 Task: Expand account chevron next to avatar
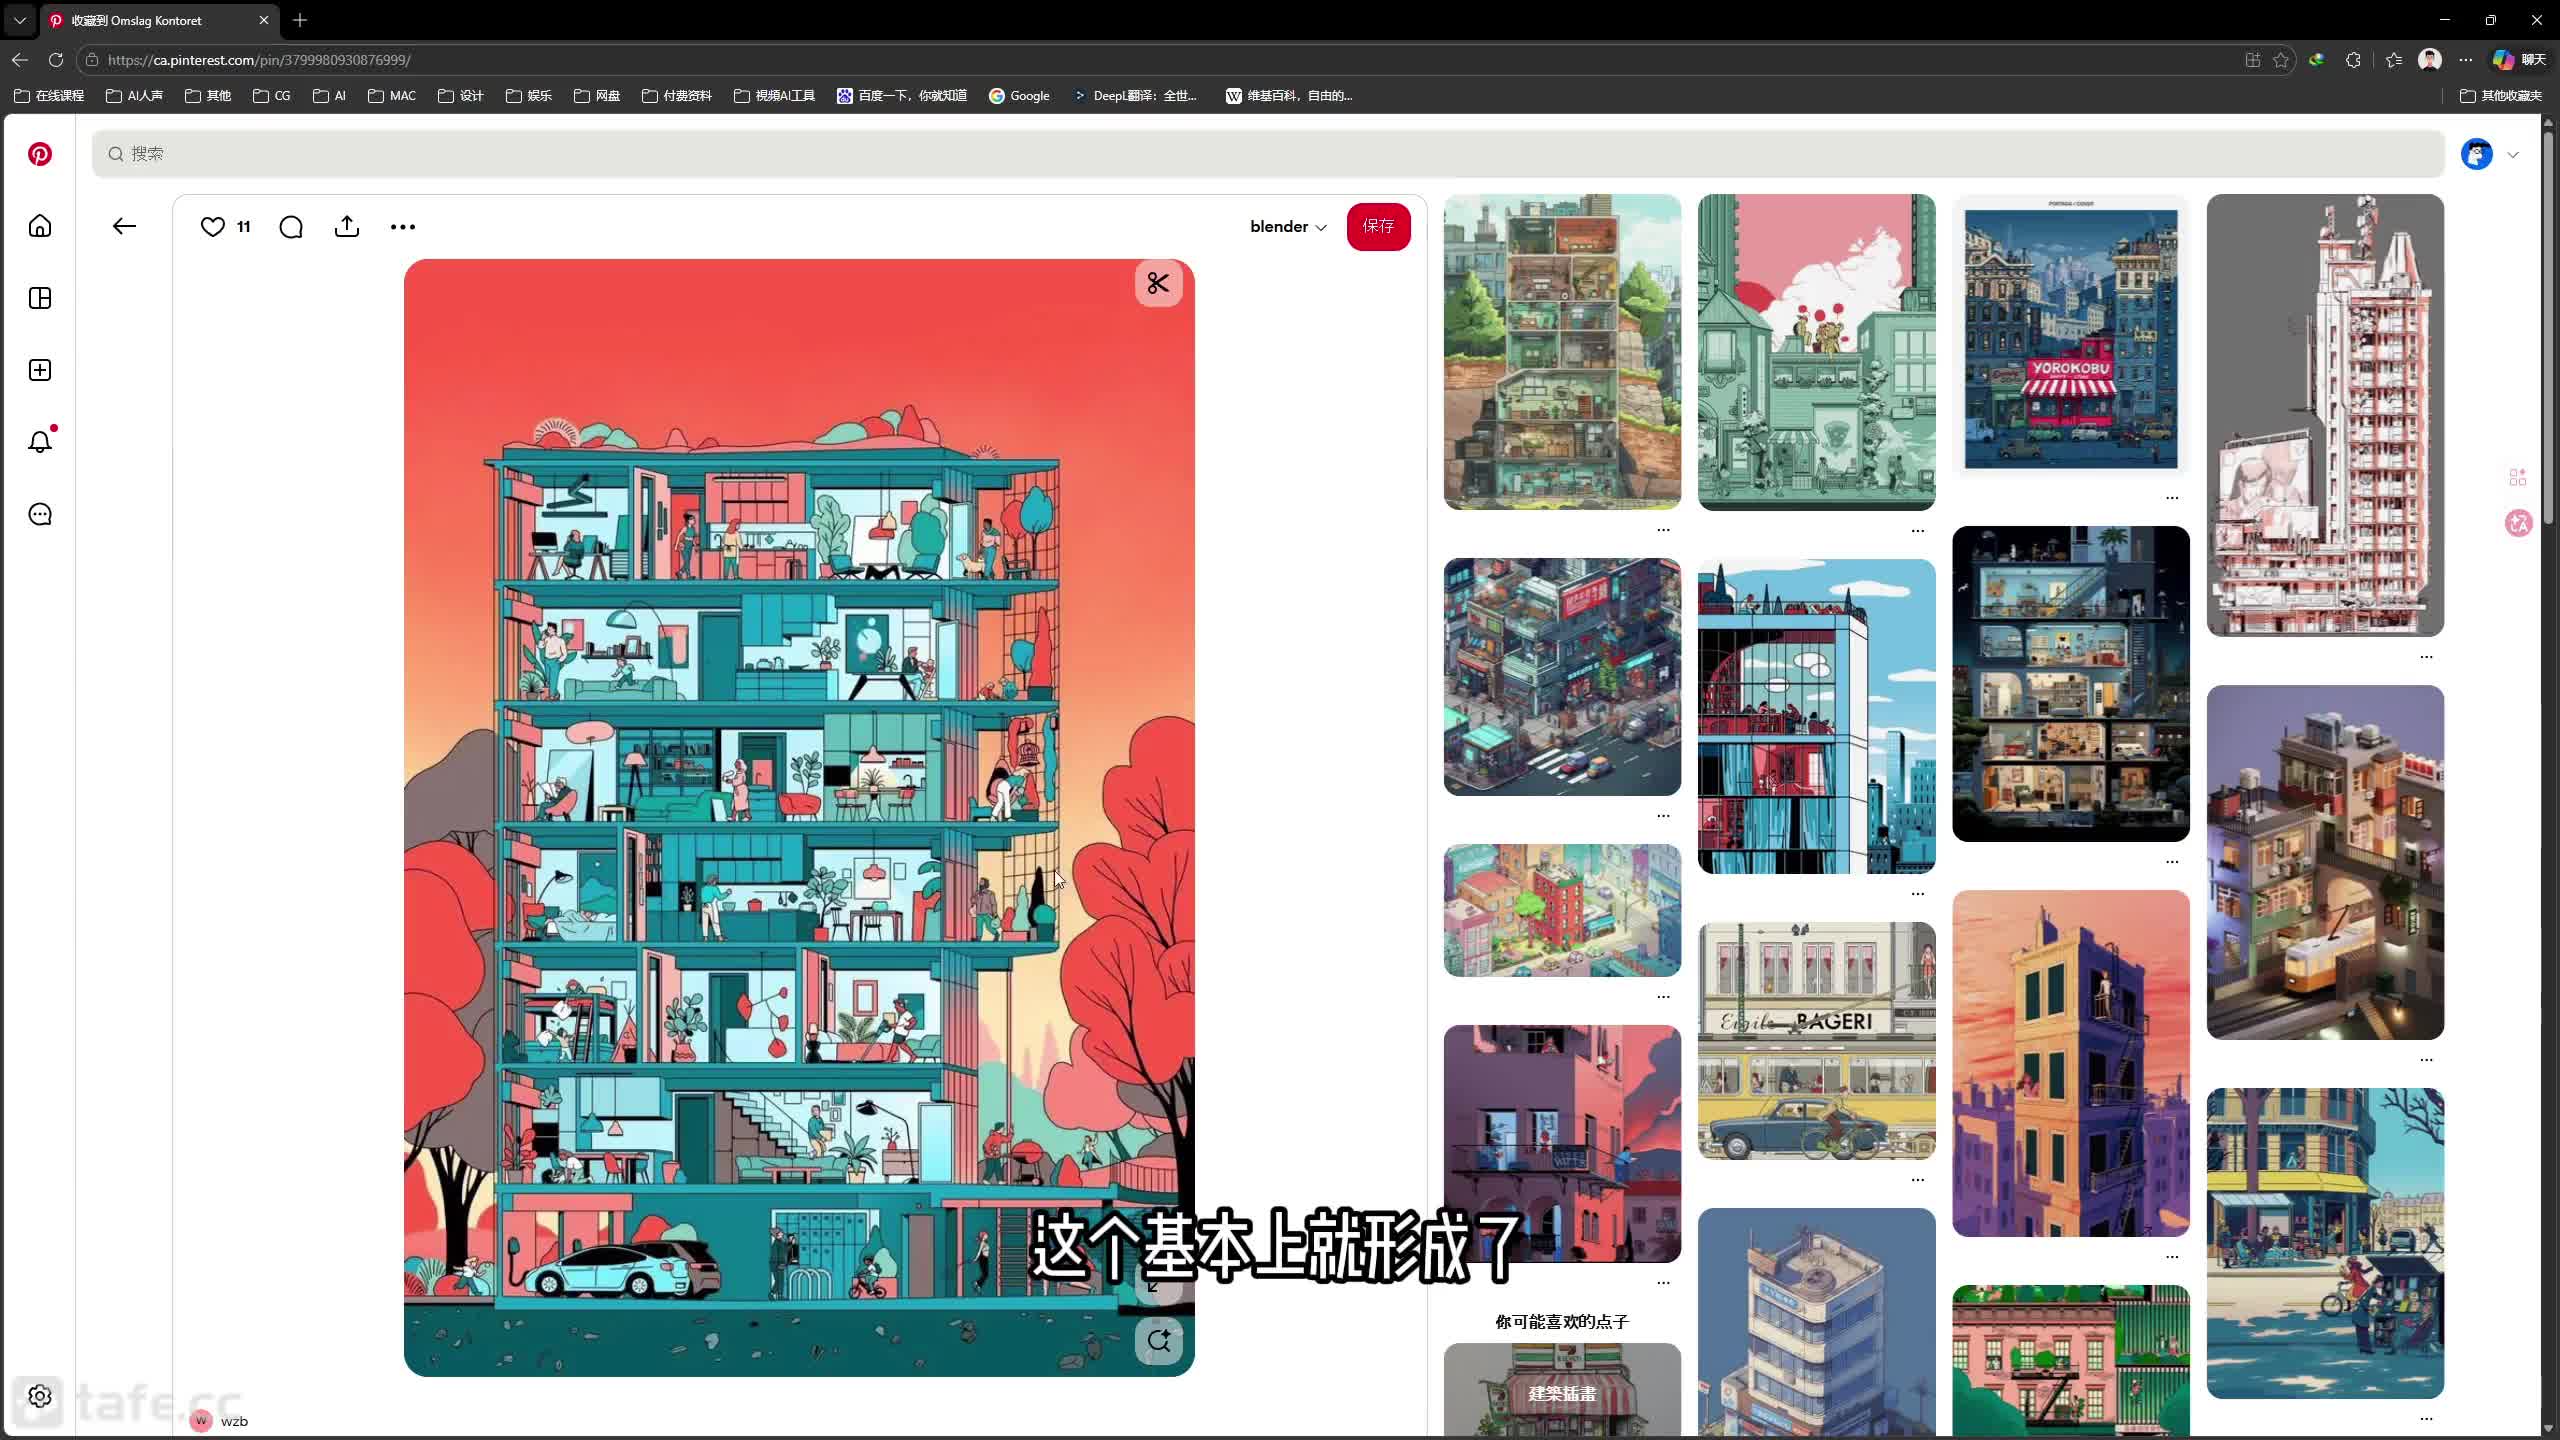2513,154
